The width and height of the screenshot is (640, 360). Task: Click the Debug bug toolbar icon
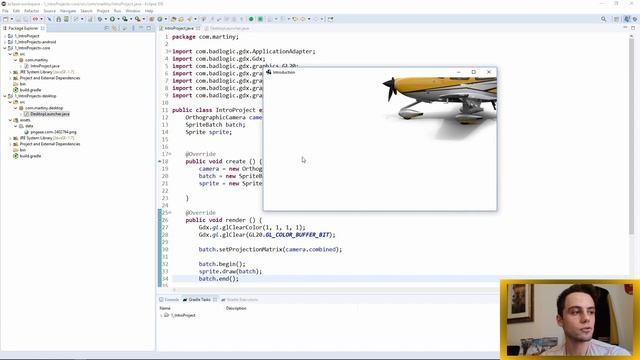[x=100, y=19]
